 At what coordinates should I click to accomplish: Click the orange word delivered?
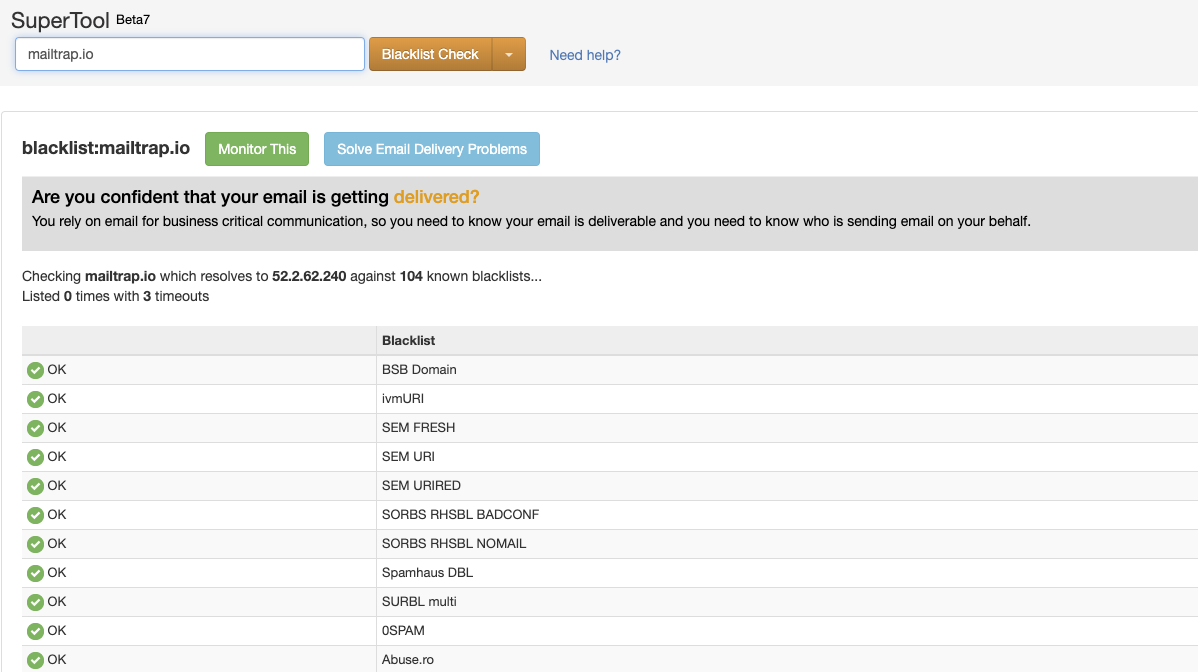tap(436, 197)
